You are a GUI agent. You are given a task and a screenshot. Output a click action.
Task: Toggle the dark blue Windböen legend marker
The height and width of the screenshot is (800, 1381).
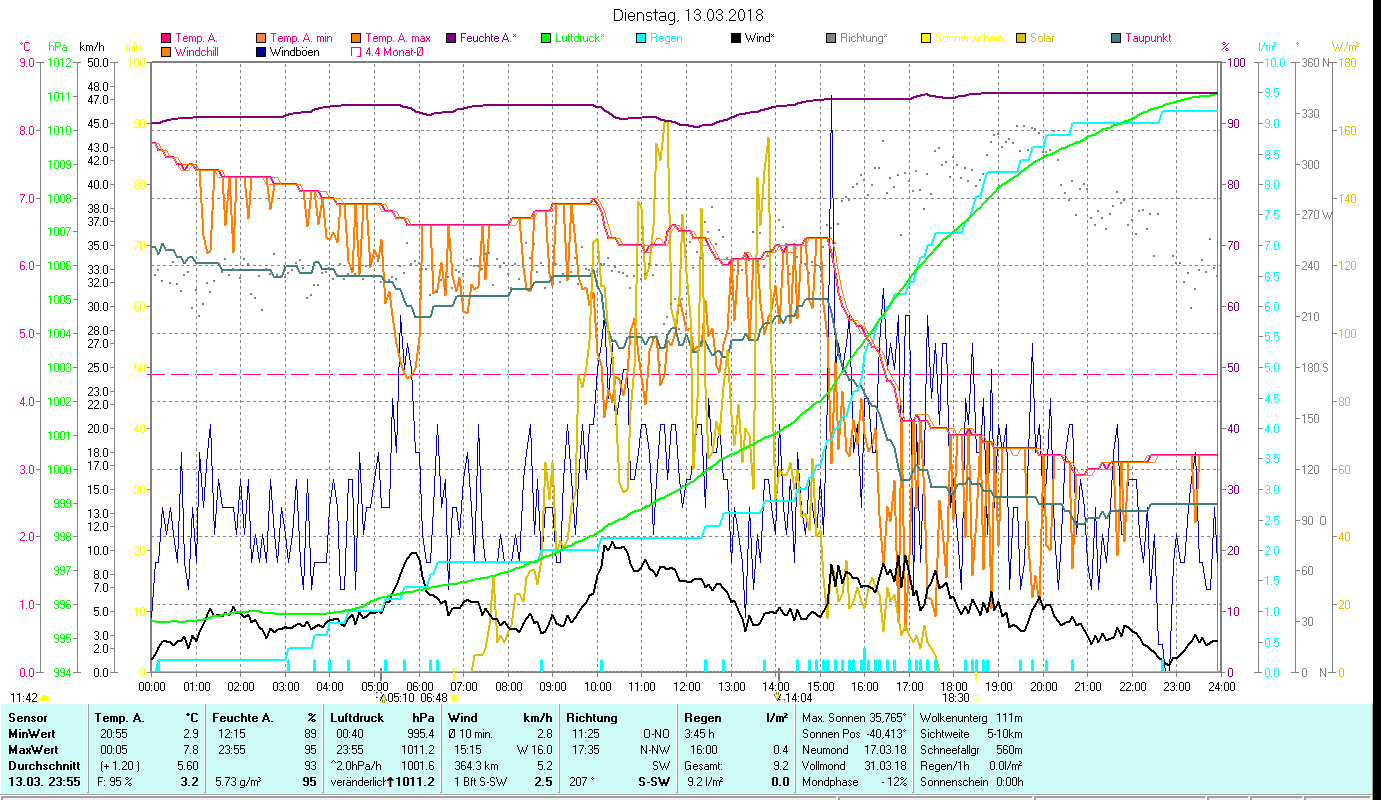click(x=262, y=52)
